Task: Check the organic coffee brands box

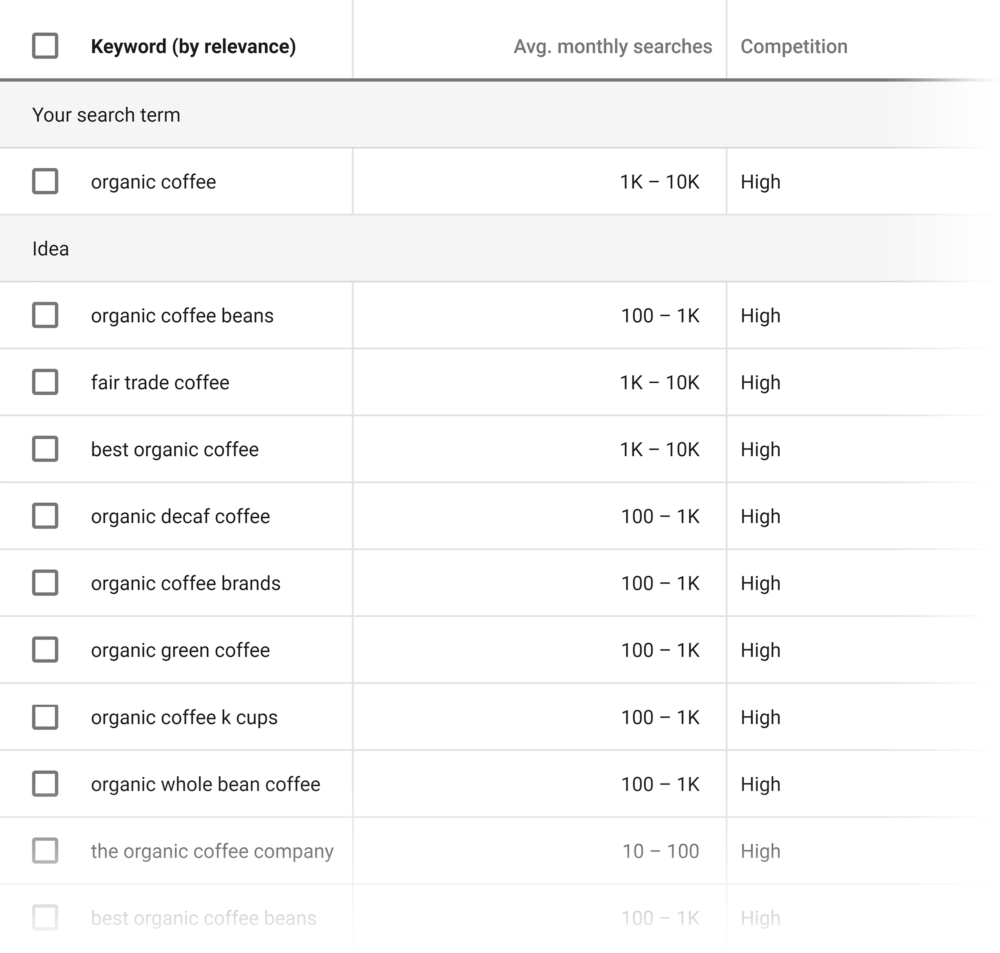Action: click(45, 583)
